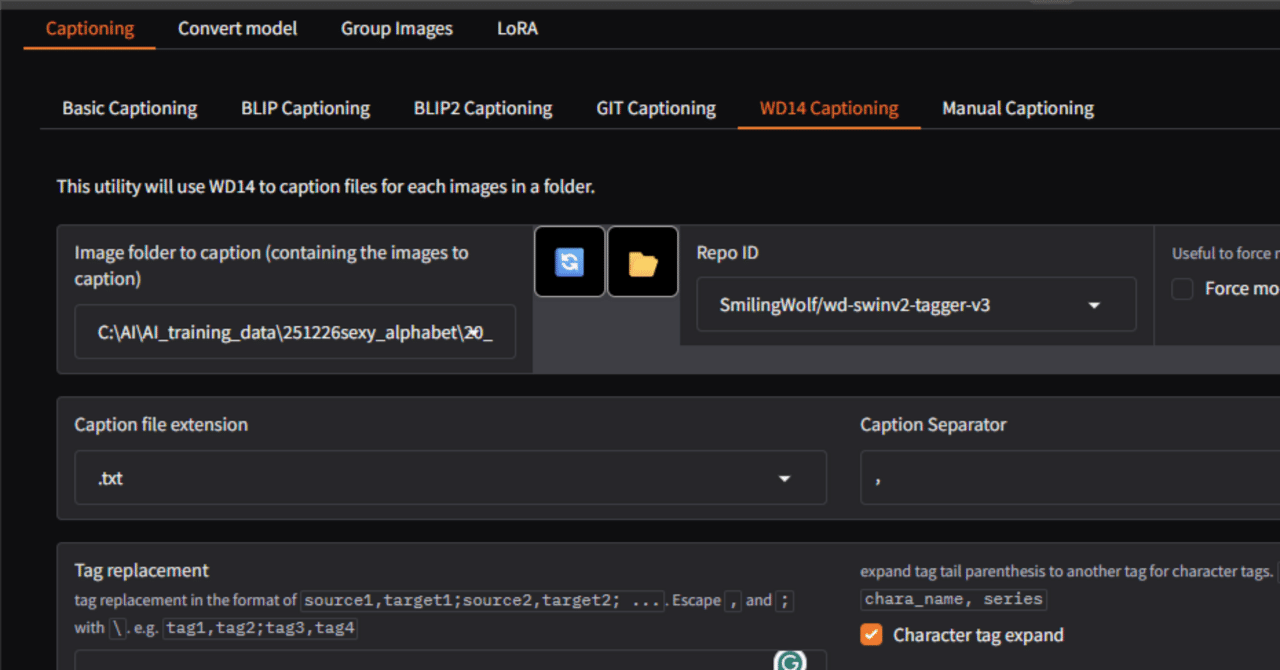Click the WD14 Captioning tab
Image resolution: width=1280 pixels, height=670 pixels.
(x=829, y=108)
